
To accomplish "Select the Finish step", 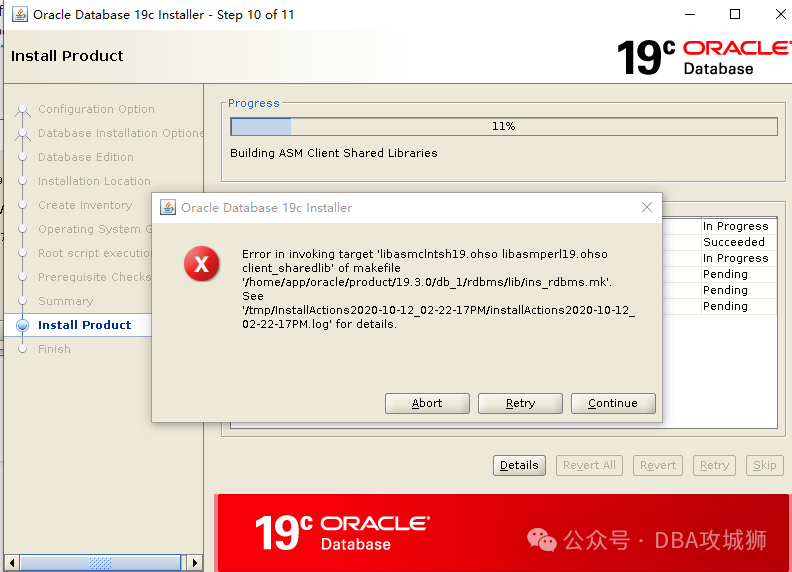I will point(55,349).
